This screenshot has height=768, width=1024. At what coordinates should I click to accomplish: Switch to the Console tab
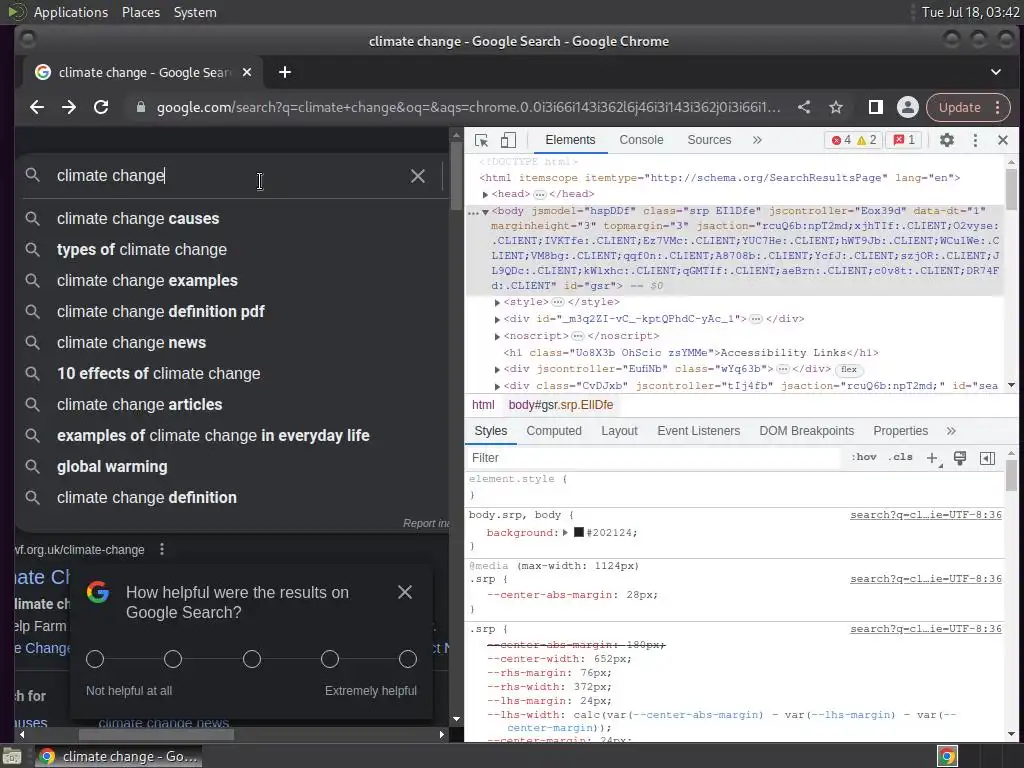[641, 140]
